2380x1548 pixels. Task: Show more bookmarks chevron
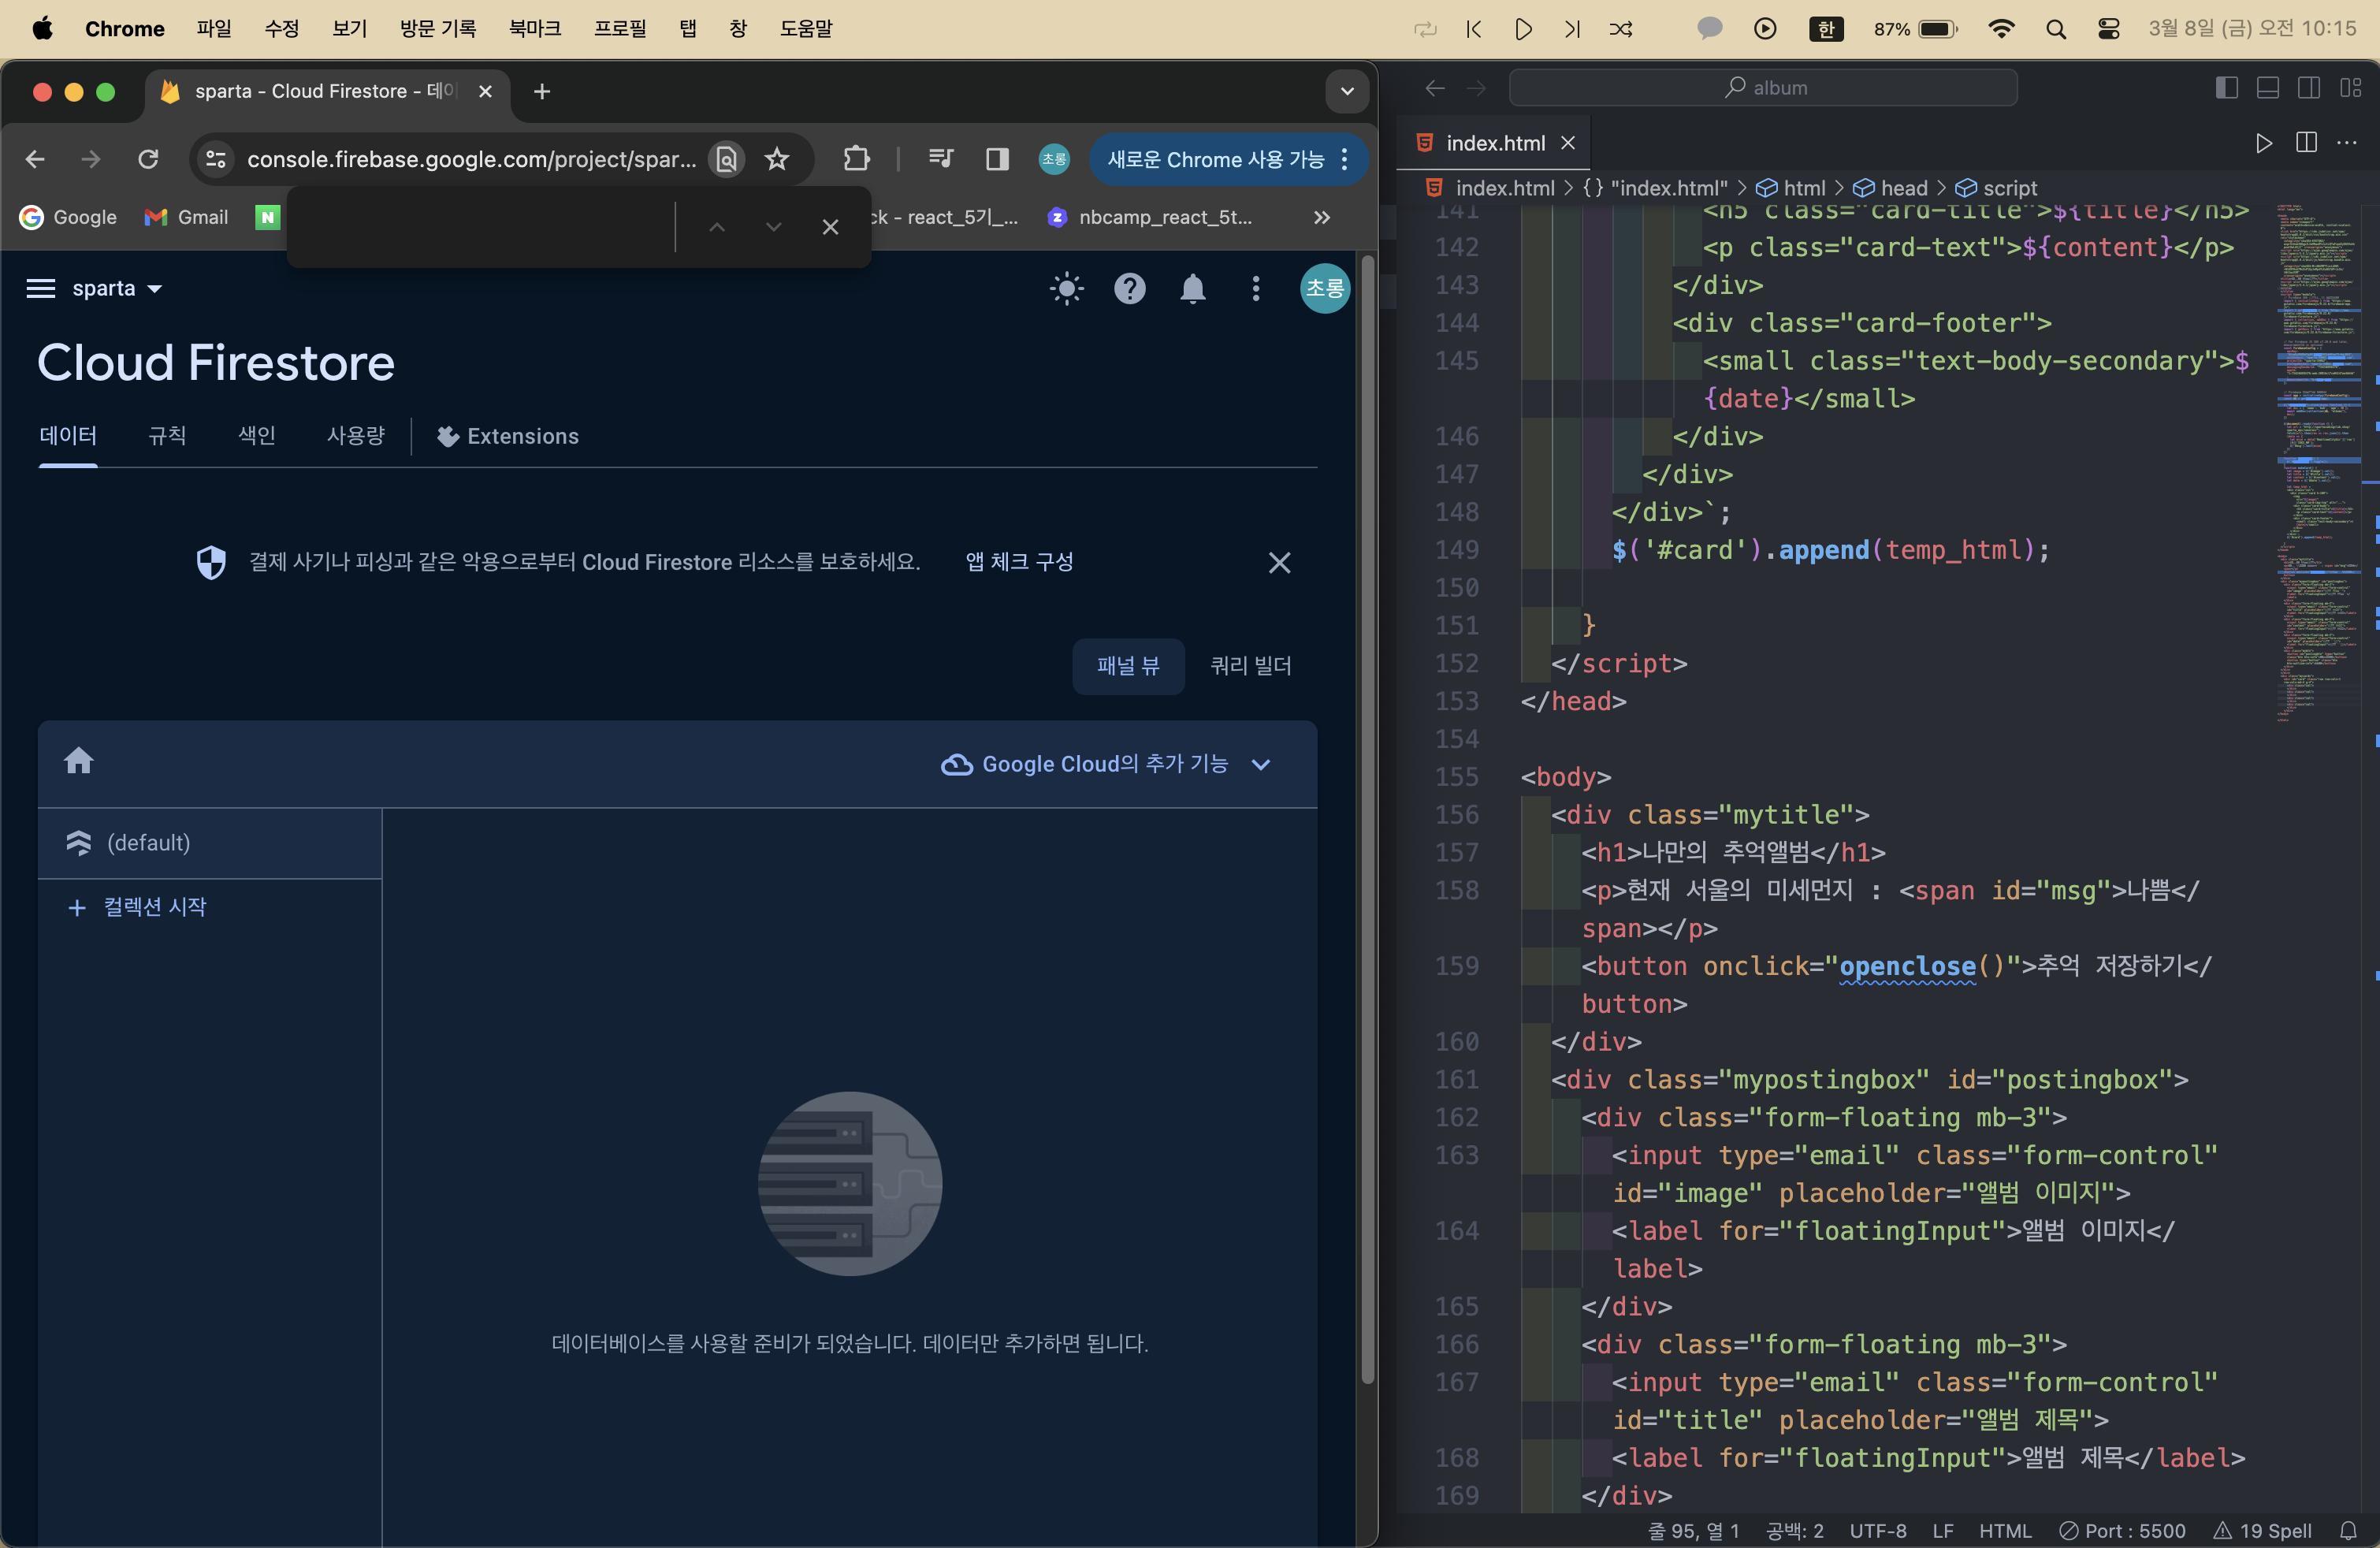tap(1322, 217)
